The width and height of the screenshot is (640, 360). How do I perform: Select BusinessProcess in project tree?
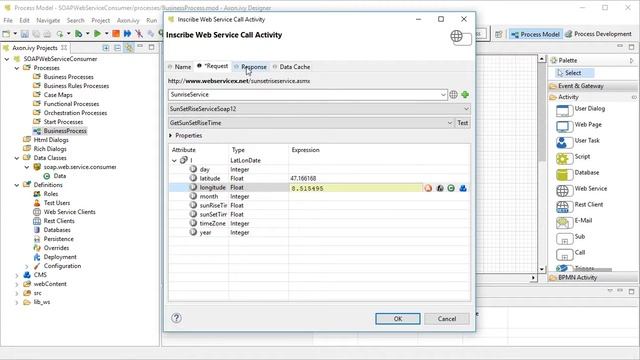point(65,131)
